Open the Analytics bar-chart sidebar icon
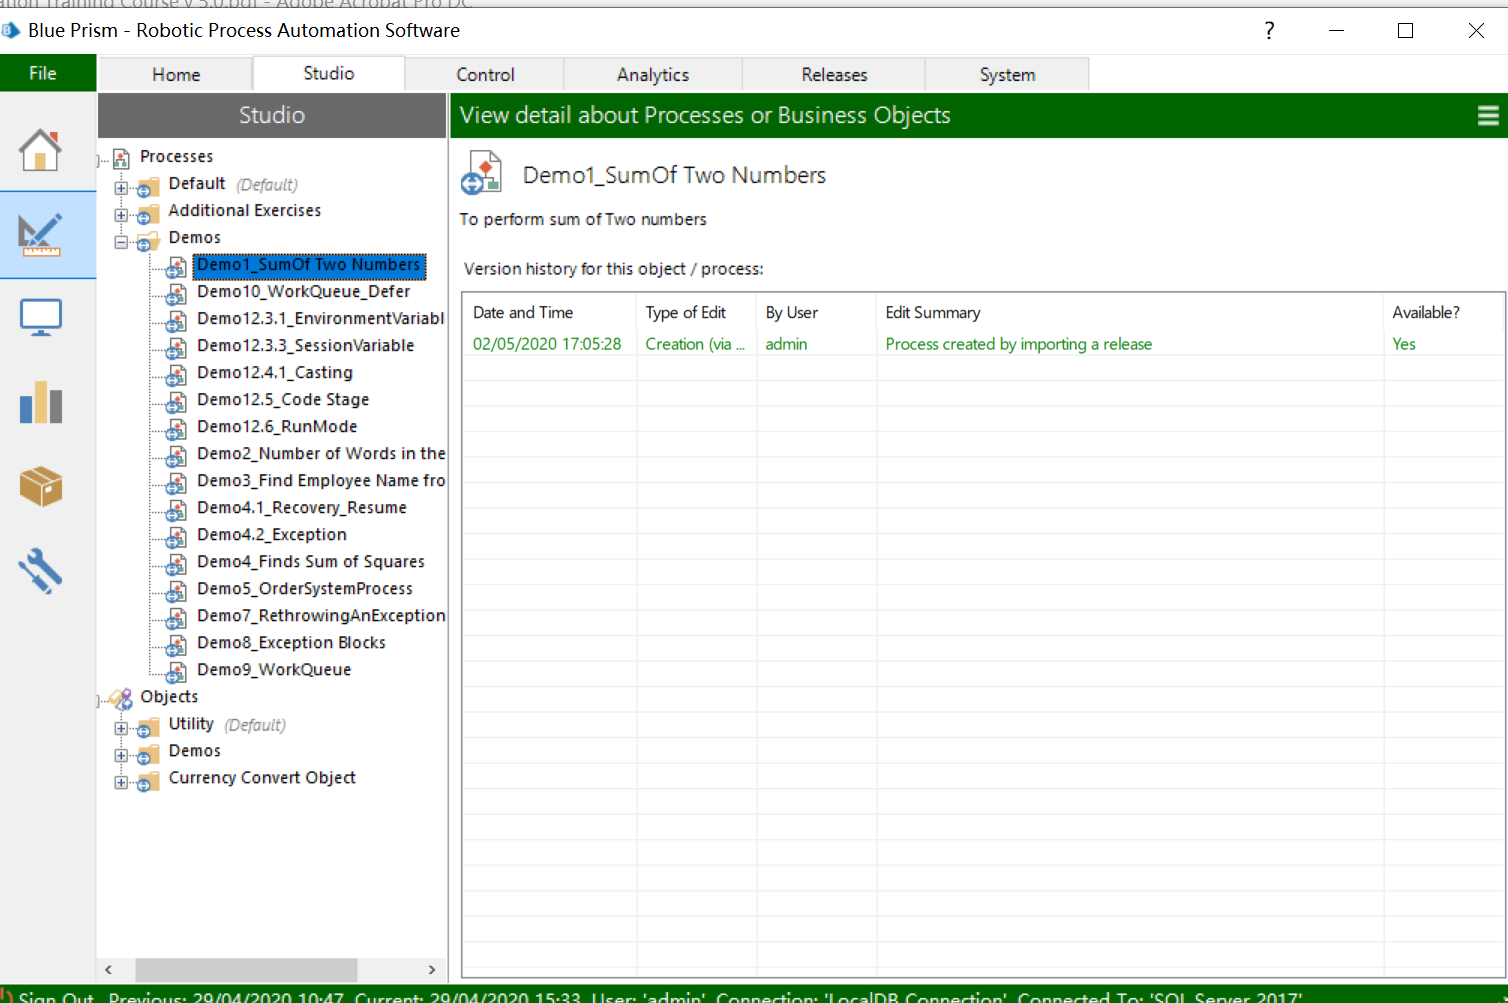The image size is (1508, 1003). 41,402
